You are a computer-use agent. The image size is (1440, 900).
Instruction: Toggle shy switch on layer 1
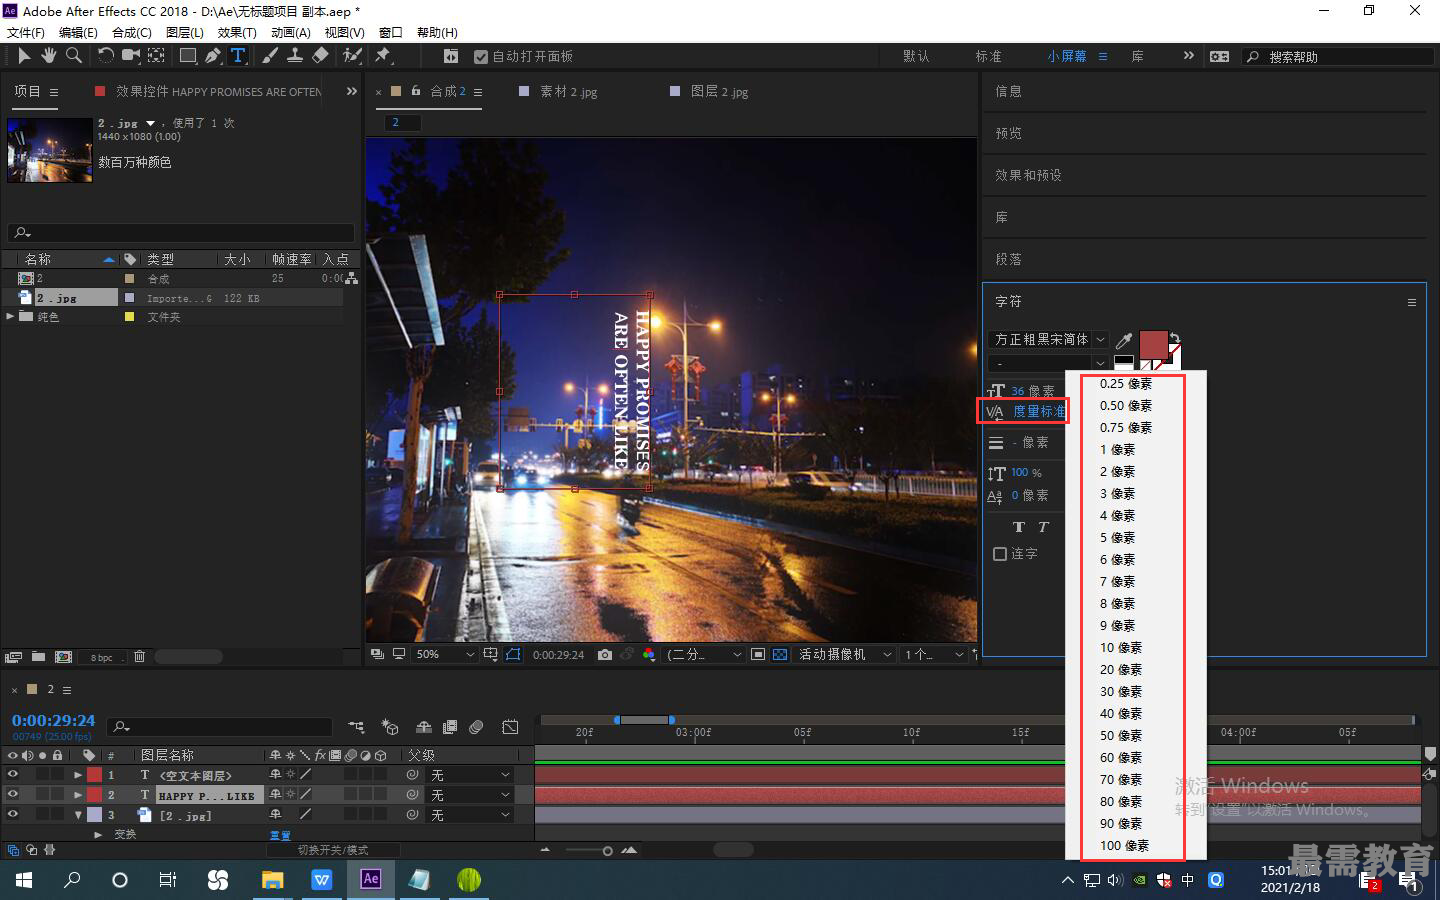click(x=275, y=774)
